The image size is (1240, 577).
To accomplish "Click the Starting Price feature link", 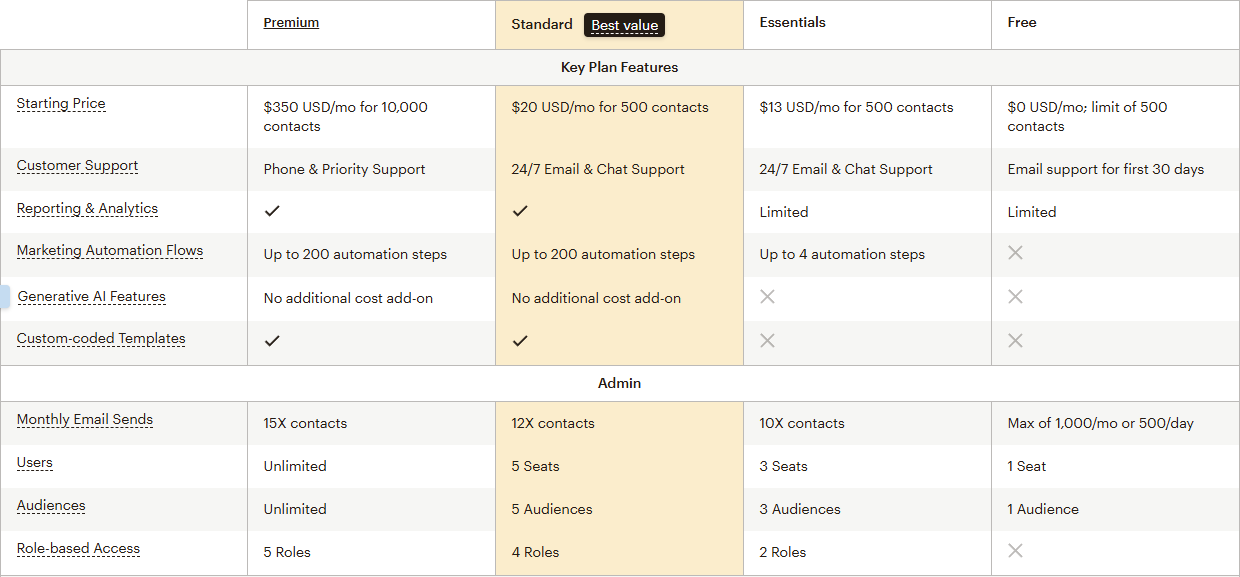I will click(x=61, y=103).
